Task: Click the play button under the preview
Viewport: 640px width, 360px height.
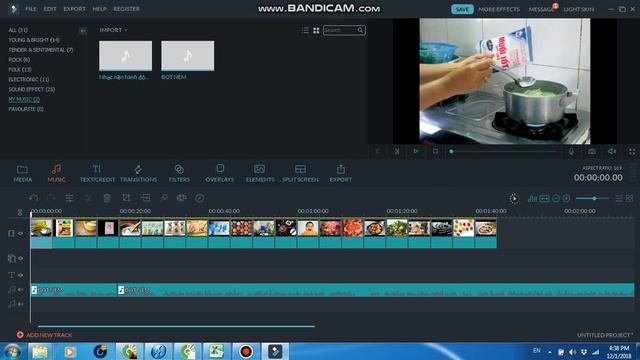Action: click(x=416, y=151)
